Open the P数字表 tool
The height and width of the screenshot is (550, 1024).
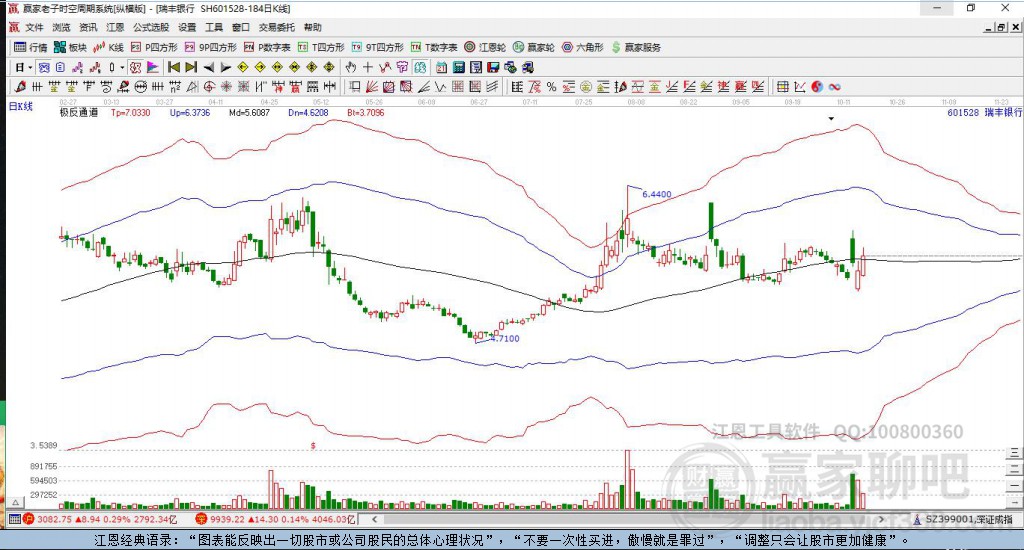click(x=267, y=47)
